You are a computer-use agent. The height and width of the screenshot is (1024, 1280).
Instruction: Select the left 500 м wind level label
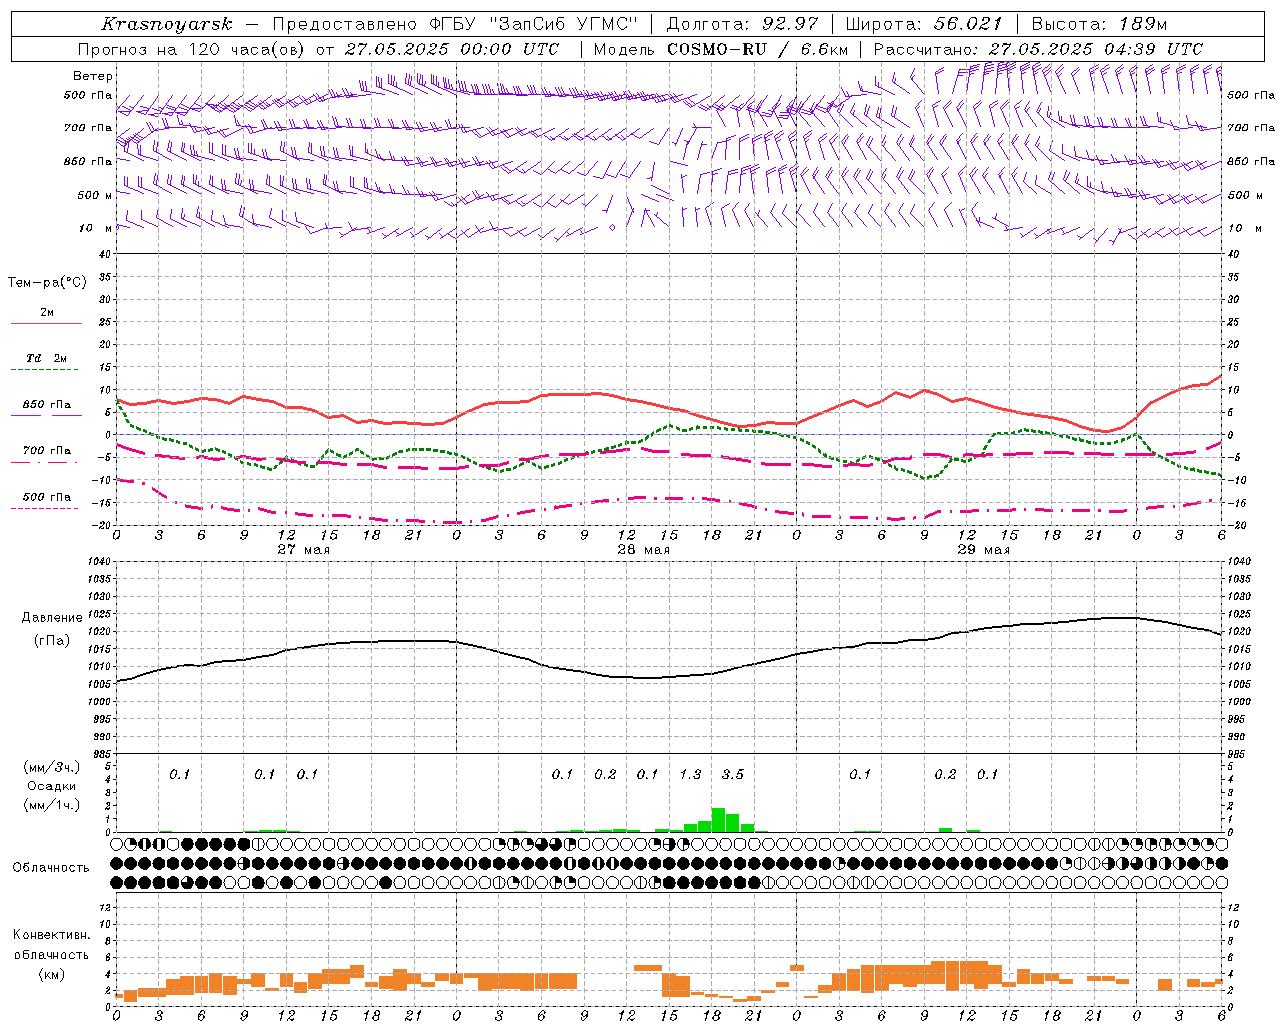(96, 195)
